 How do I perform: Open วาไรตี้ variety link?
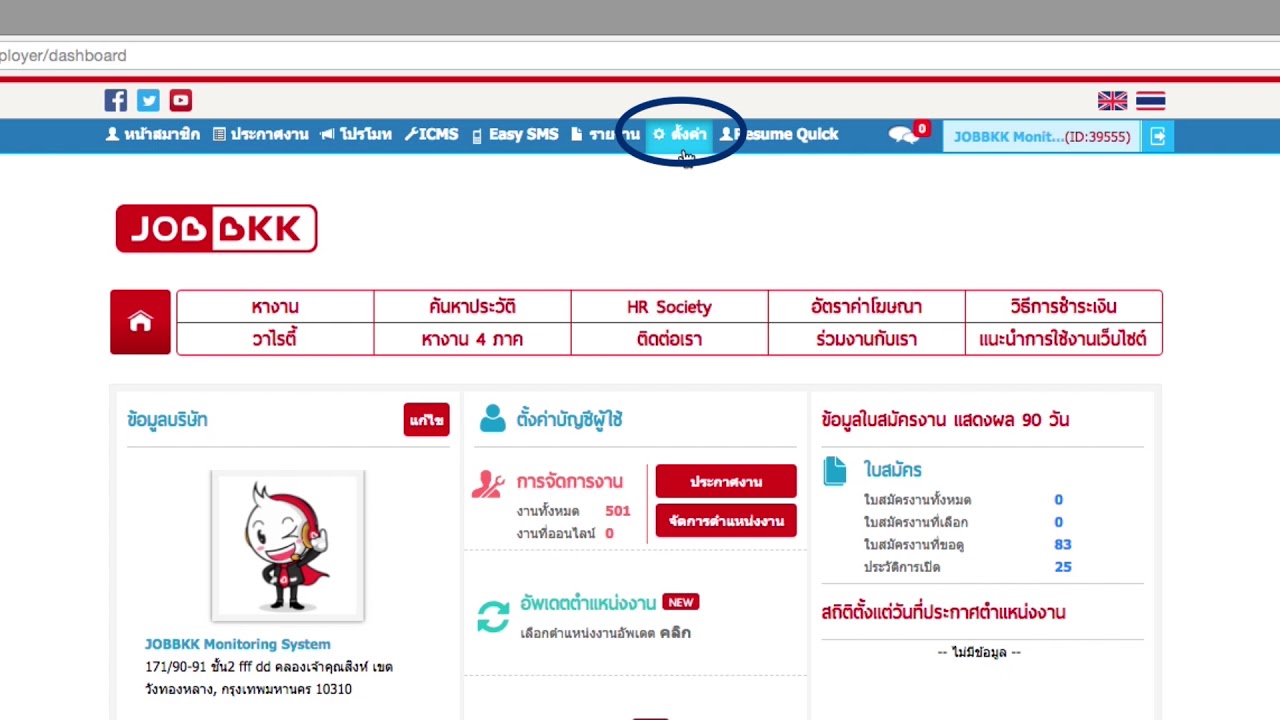(x=275, y=339)
